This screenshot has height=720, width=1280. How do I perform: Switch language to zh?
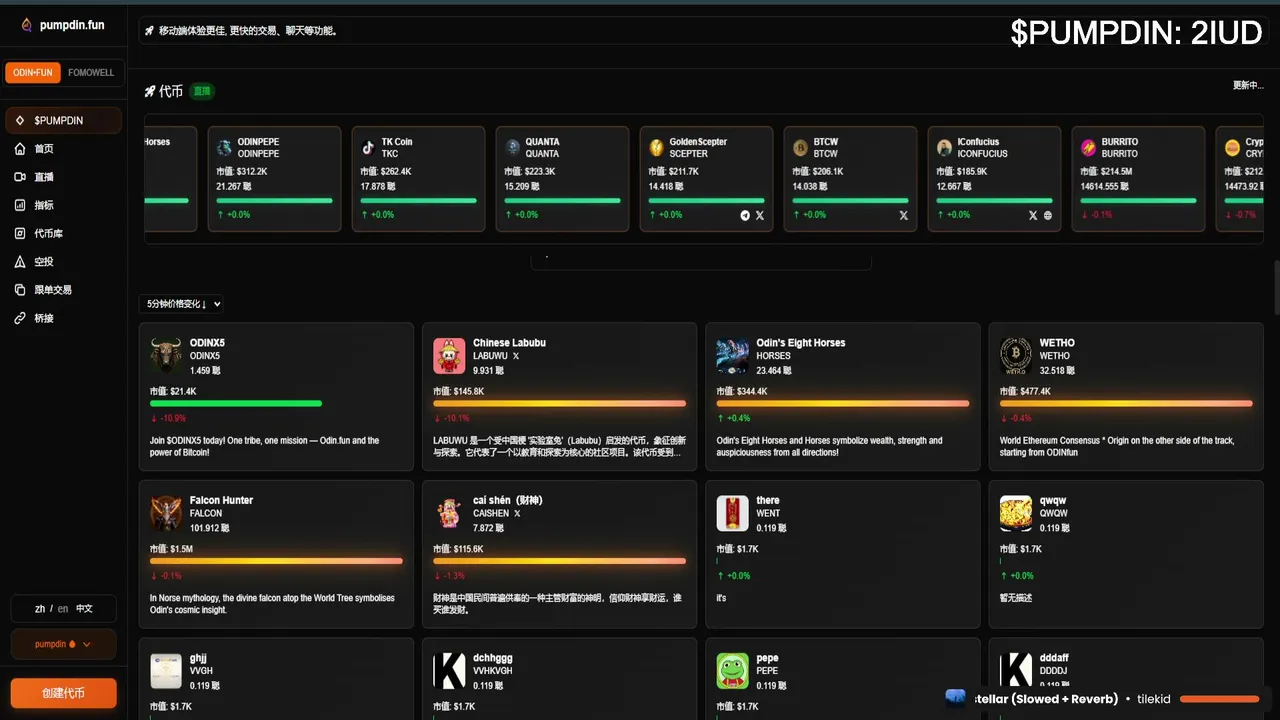(40, 608)
